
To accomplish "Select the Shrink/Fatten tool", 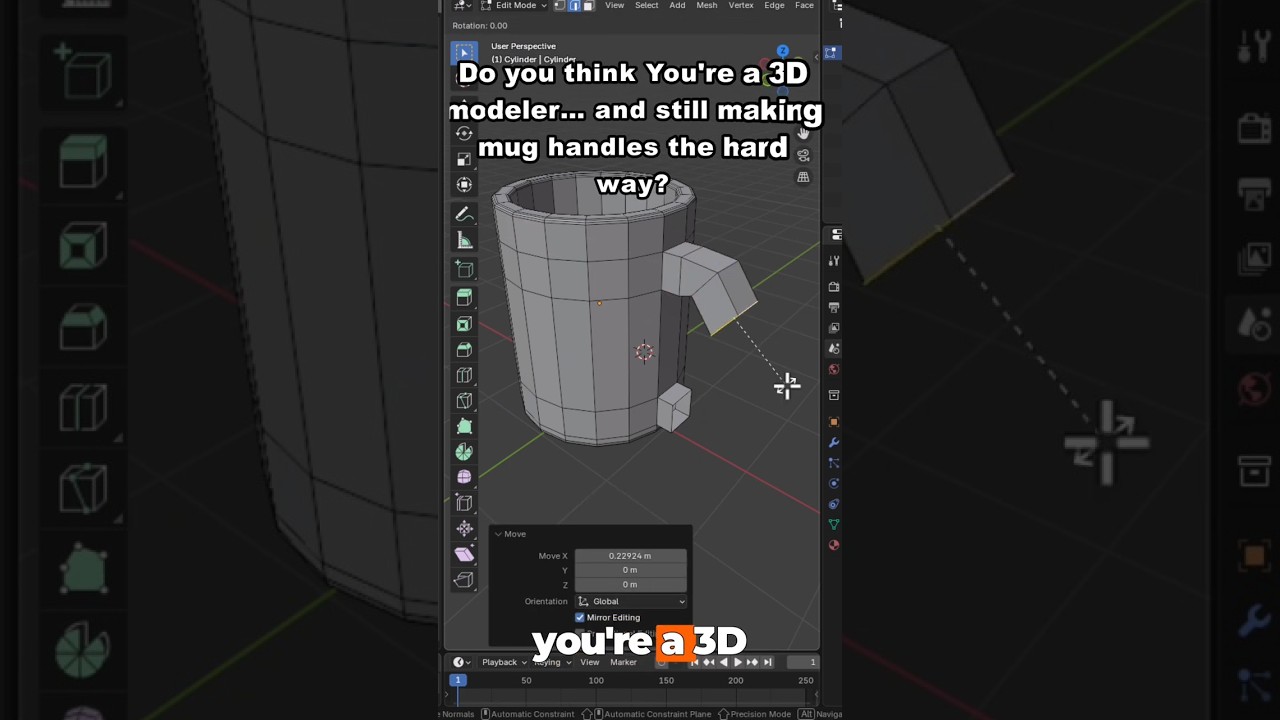I will click(x=463, y=529).
